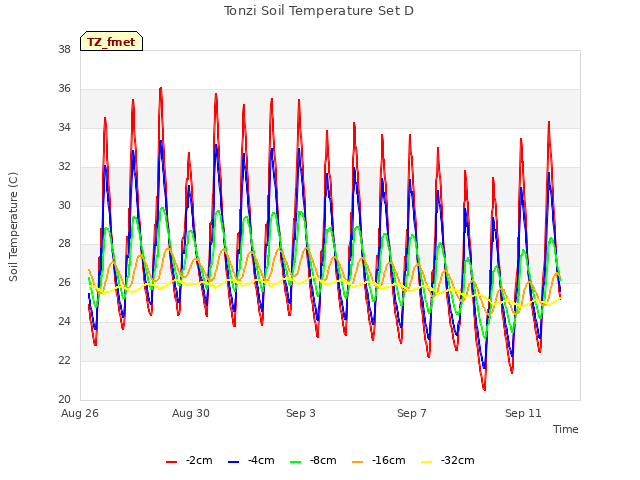Click the green -8cm legend swatch

point(295,462)
